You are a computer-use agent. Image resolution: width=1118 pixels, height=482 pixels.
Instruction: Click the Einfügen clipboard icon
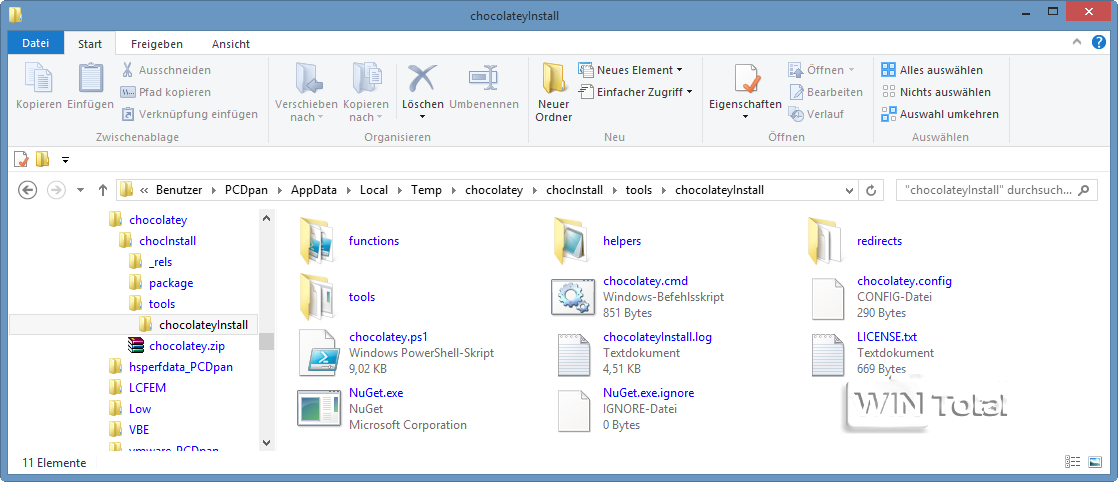tap(91, 77)
